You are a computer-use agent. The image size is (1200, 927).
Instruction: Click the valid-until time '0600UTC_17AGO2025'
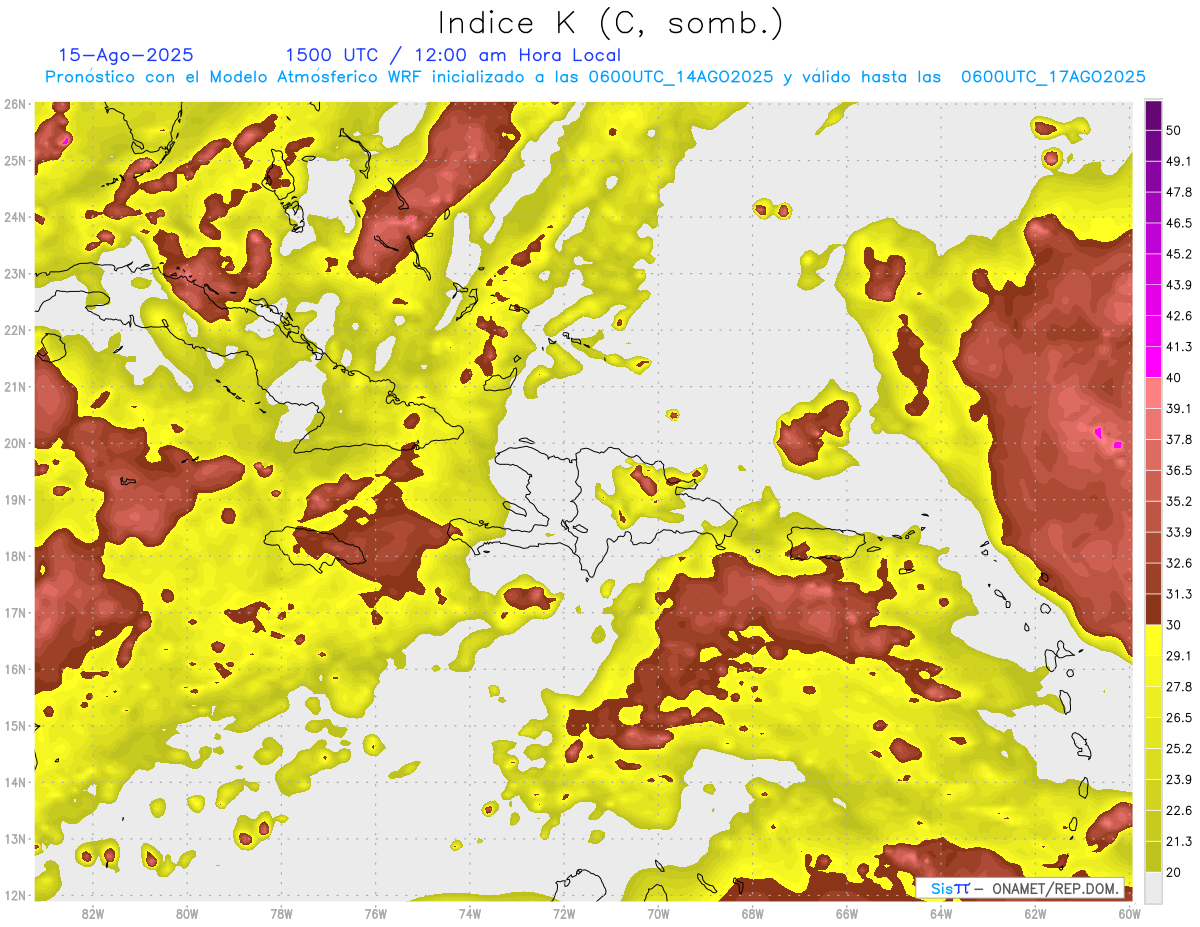(x=1053, y=77)
